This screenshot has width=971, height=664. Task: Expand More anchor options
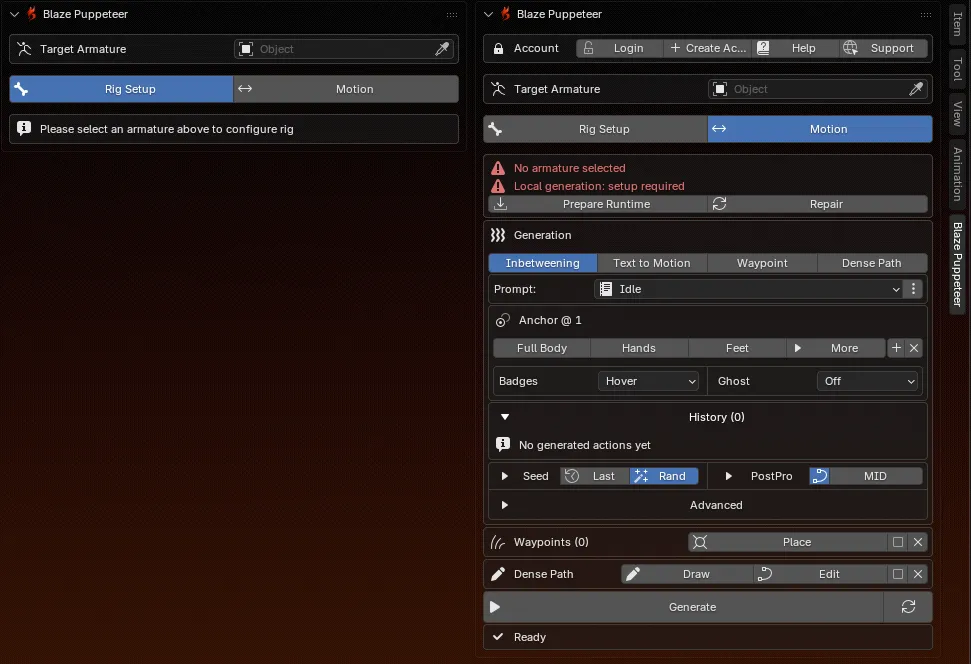(835, 348)
